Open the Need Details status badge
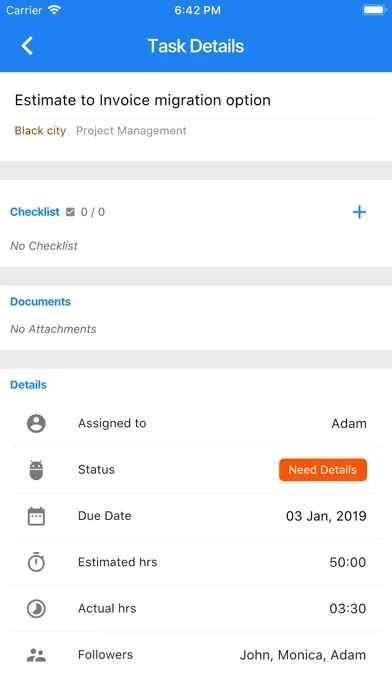This screenshot has width=392, height=696. tap(323, 470)
